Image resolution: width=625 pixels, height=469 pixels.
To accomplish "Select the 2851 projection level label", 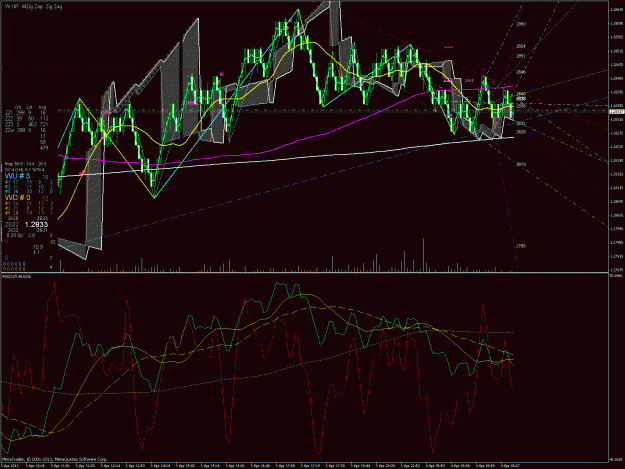I will (x=521, y=56).
